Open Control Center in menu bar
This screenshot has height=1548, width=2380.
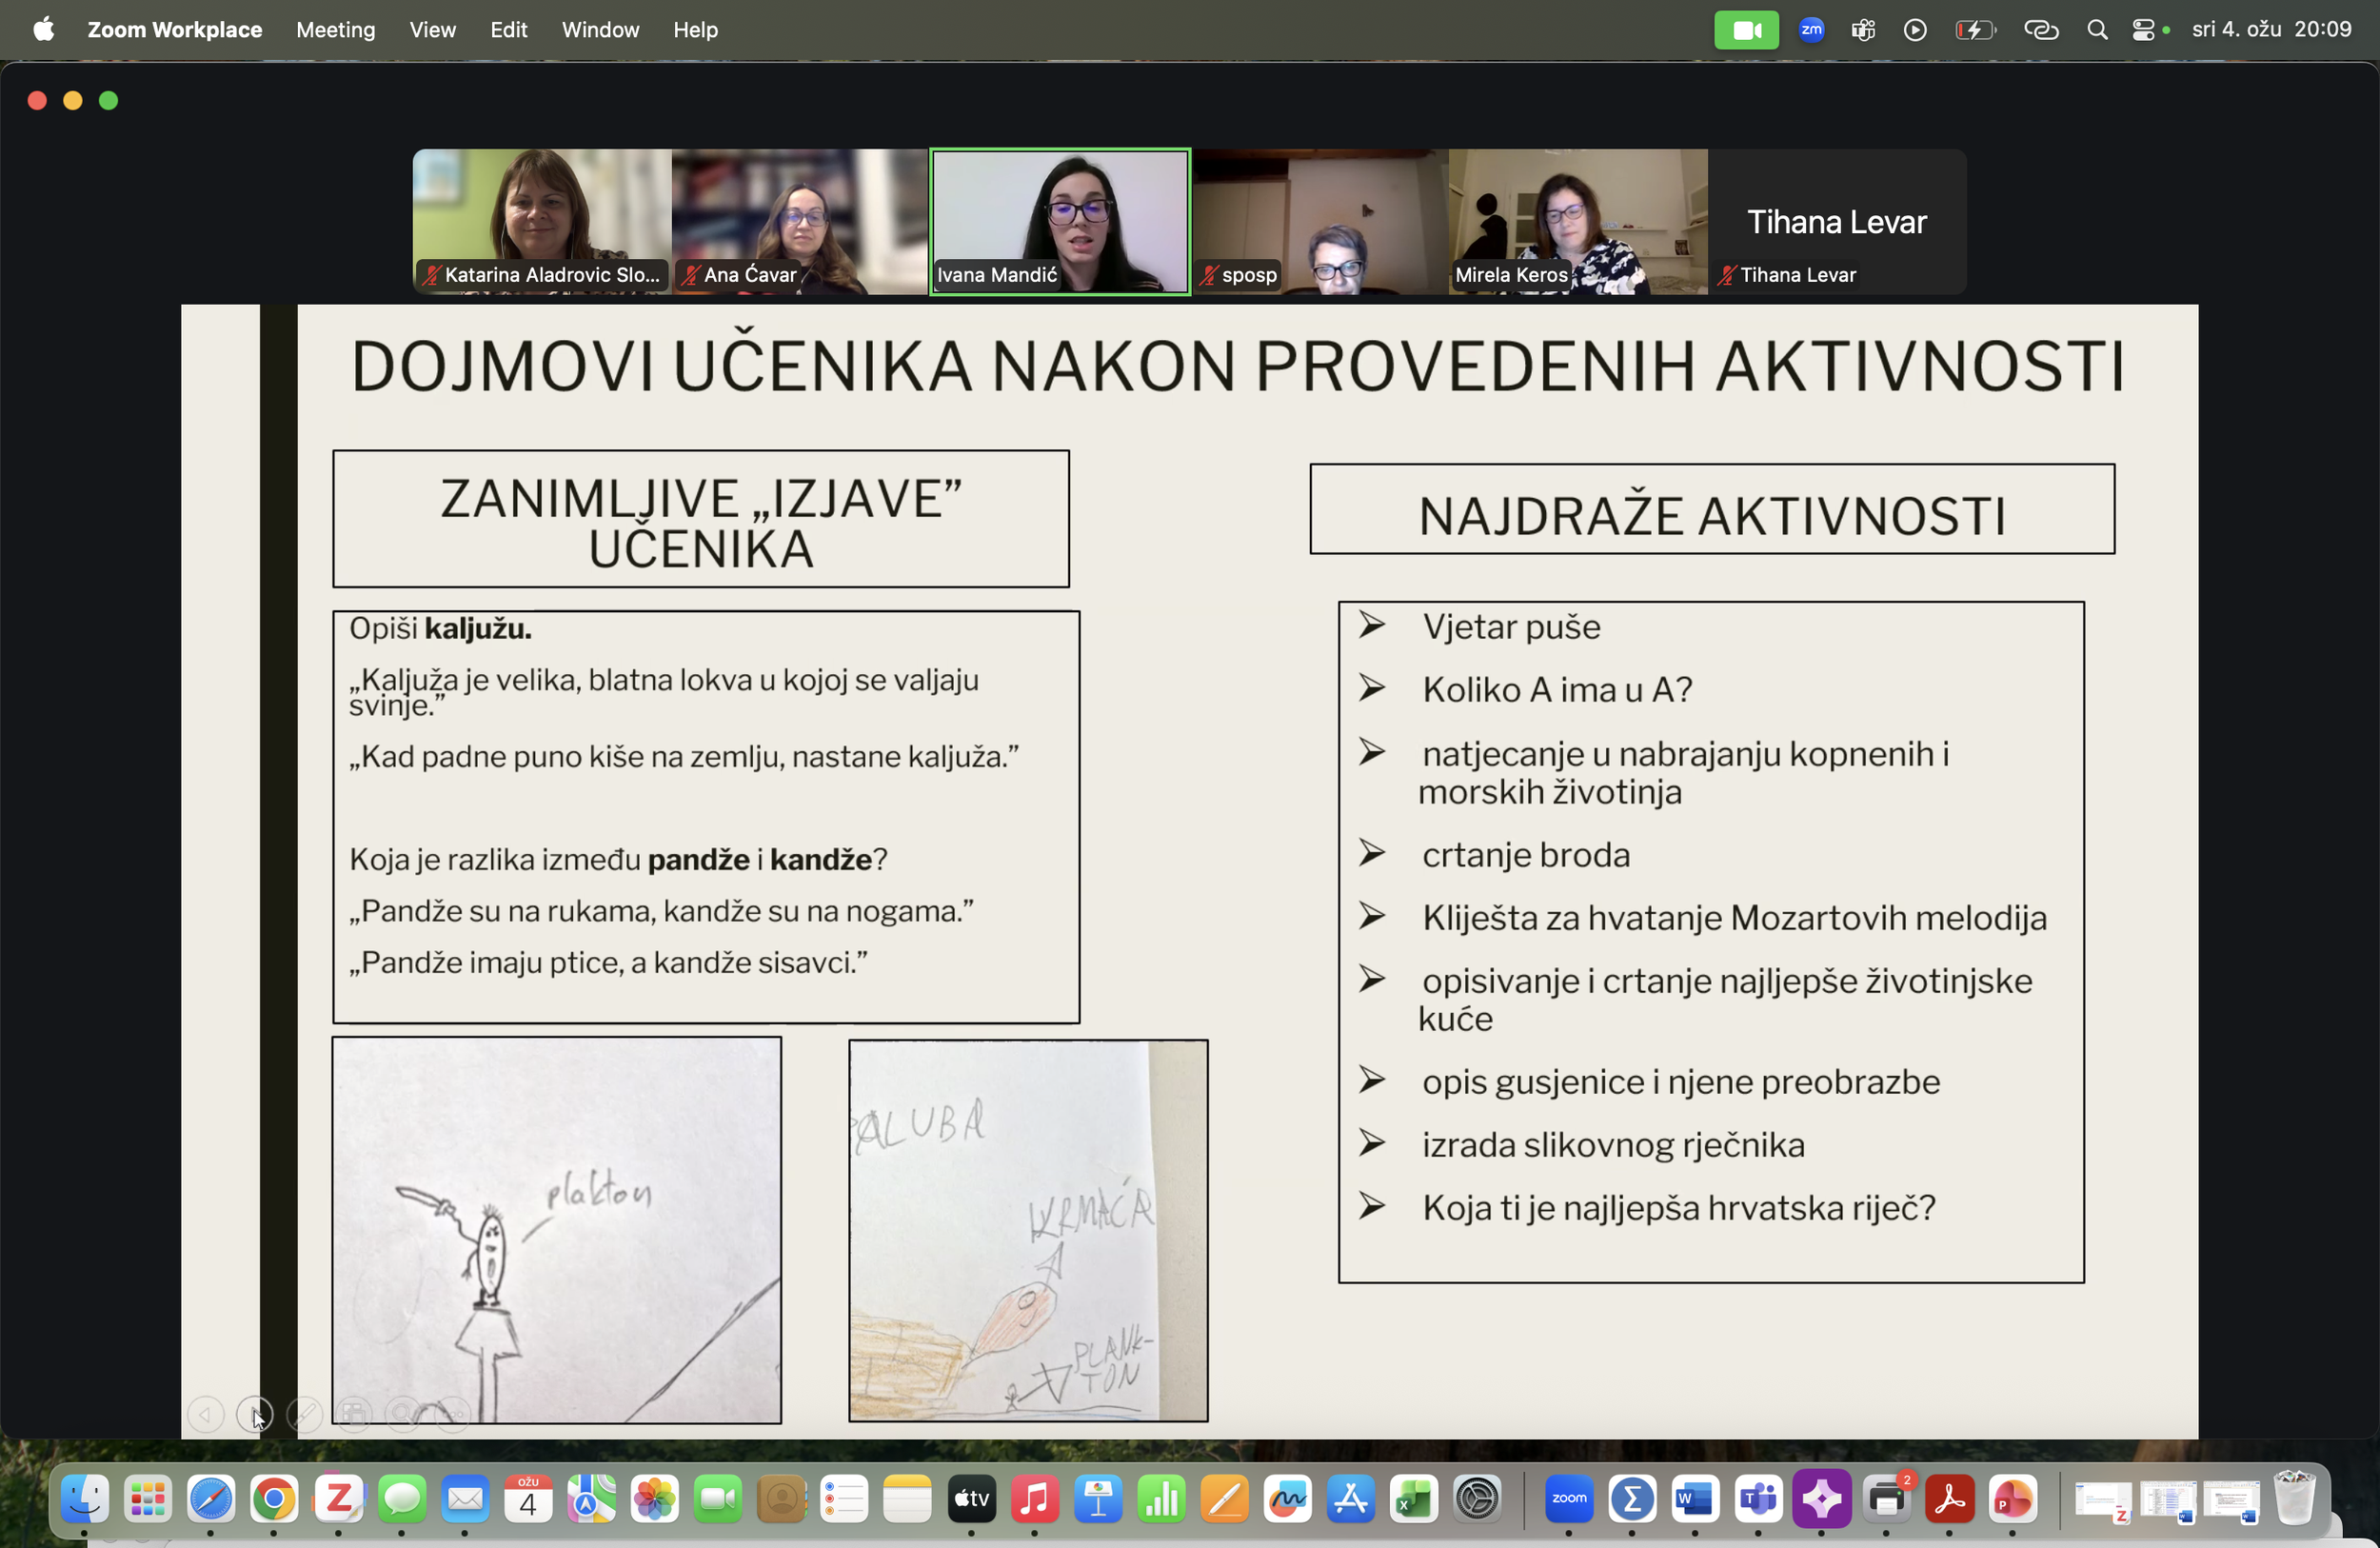tap(2142, 30)
